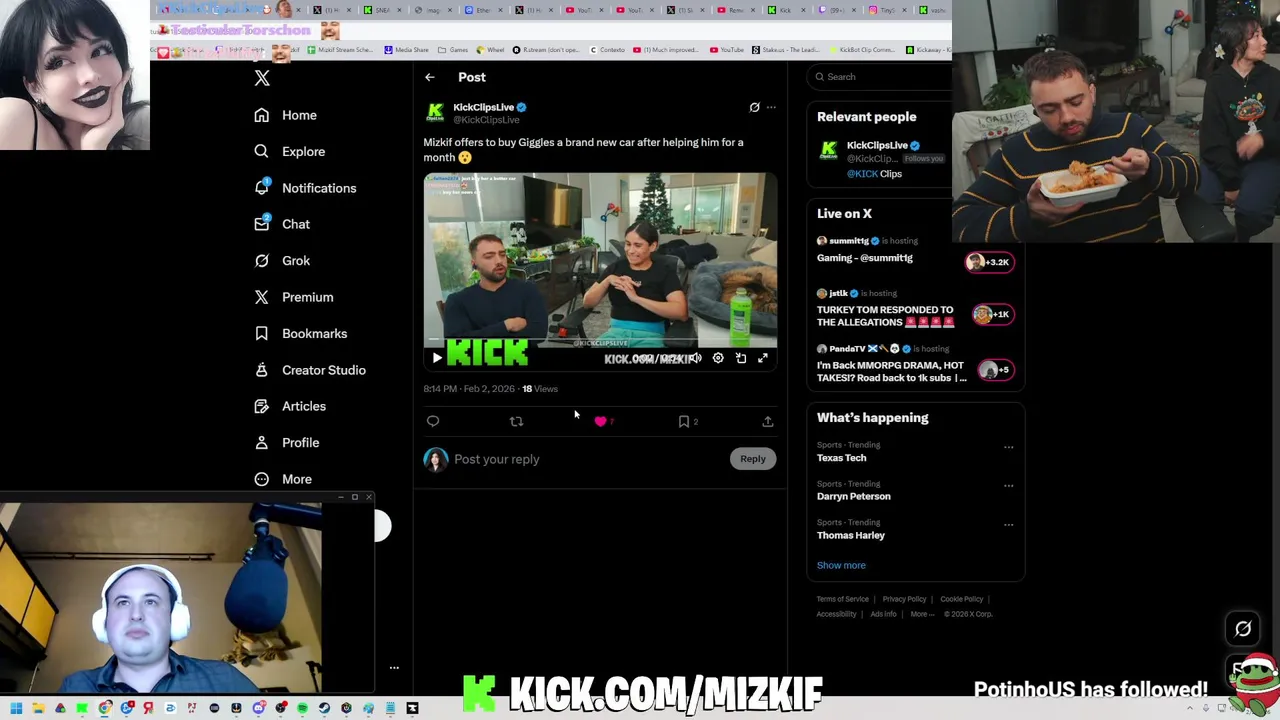Open Home in X sidebar
The image size is (1280, 720).
pyautogui.click(x=285, y=115)
